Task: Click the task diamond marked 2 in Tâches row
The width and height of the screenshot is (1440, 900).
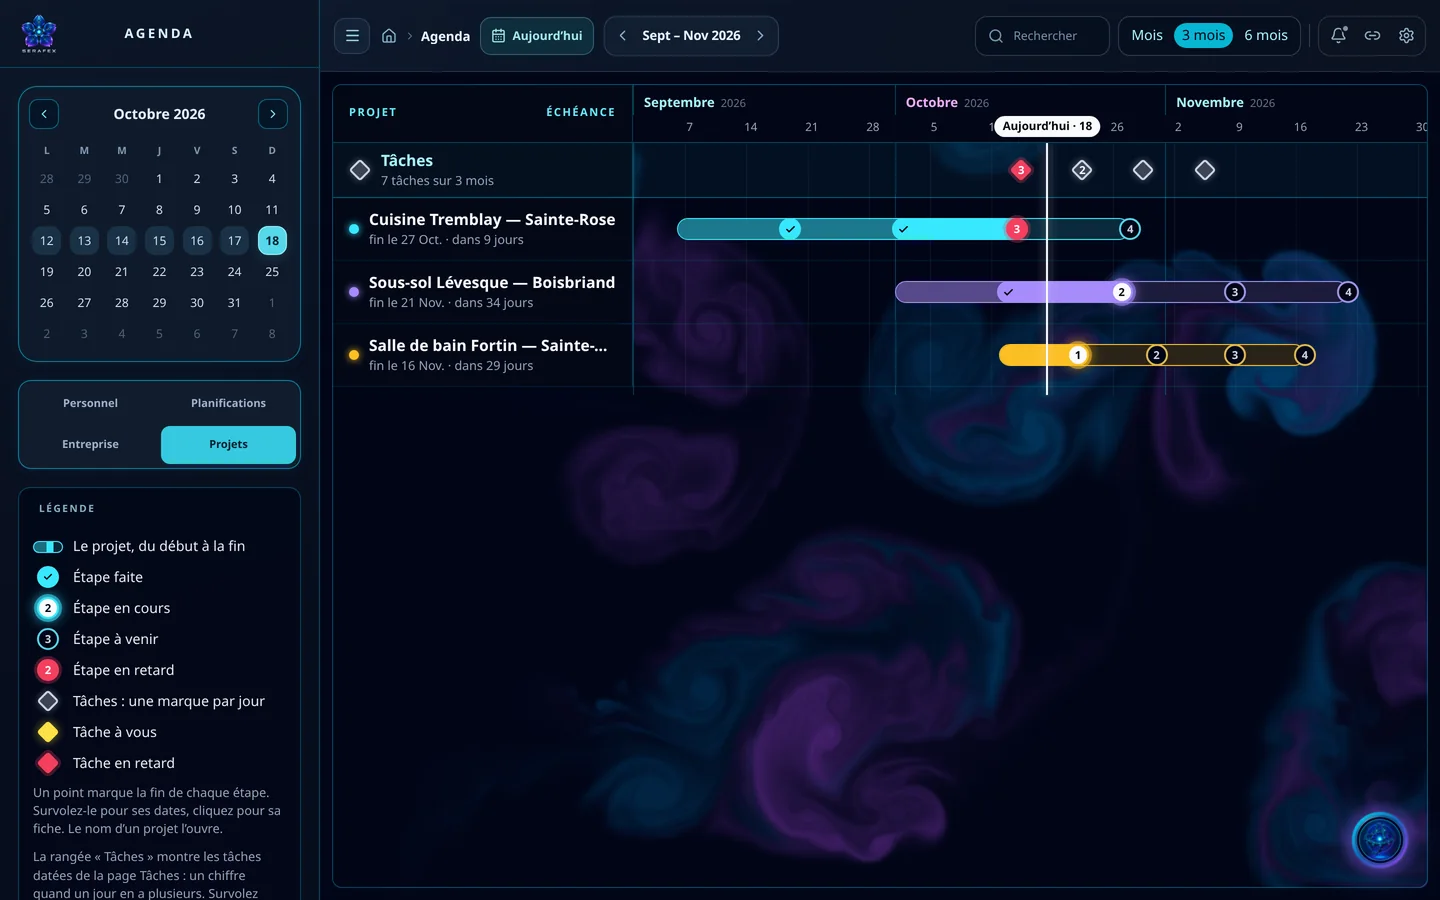Action: (1081, 170)
